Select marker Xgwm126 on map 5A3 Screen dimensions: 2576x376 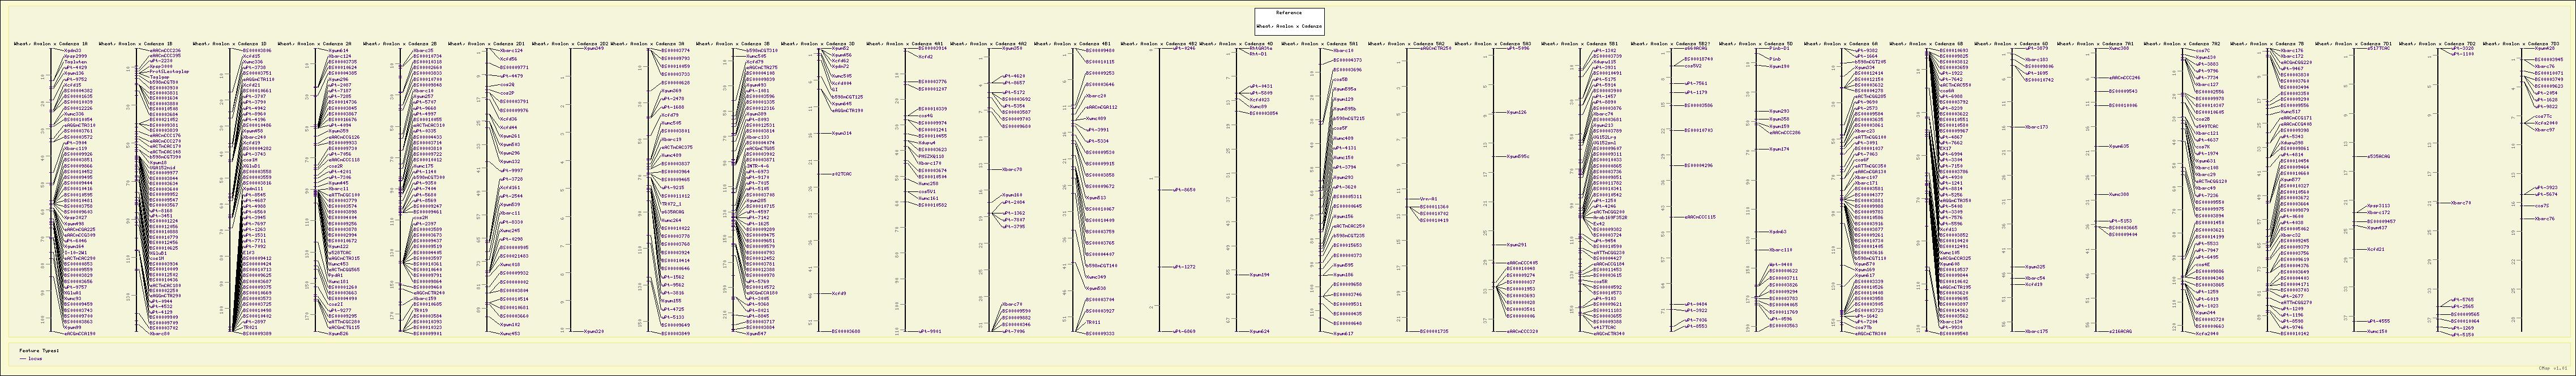click(x=1516, y=113)
